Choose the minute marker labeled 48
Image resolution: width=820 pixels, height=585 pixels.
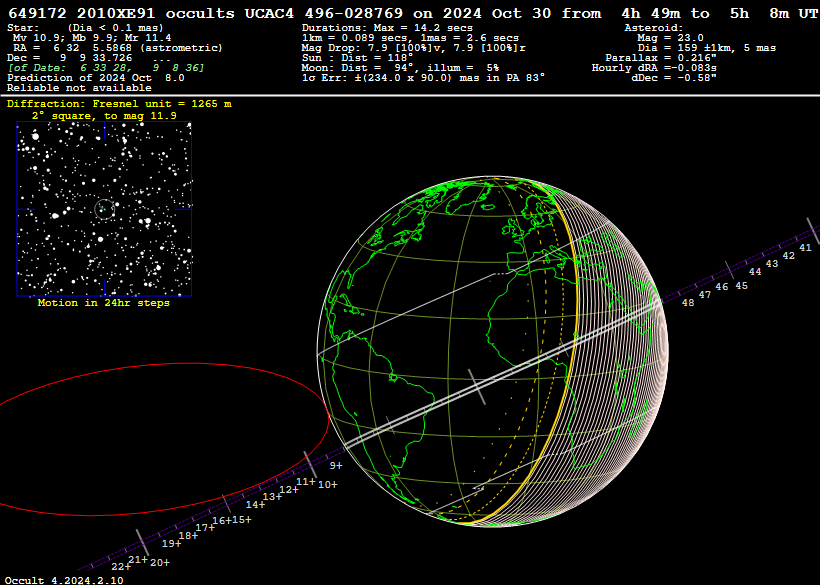pos(688,303)
